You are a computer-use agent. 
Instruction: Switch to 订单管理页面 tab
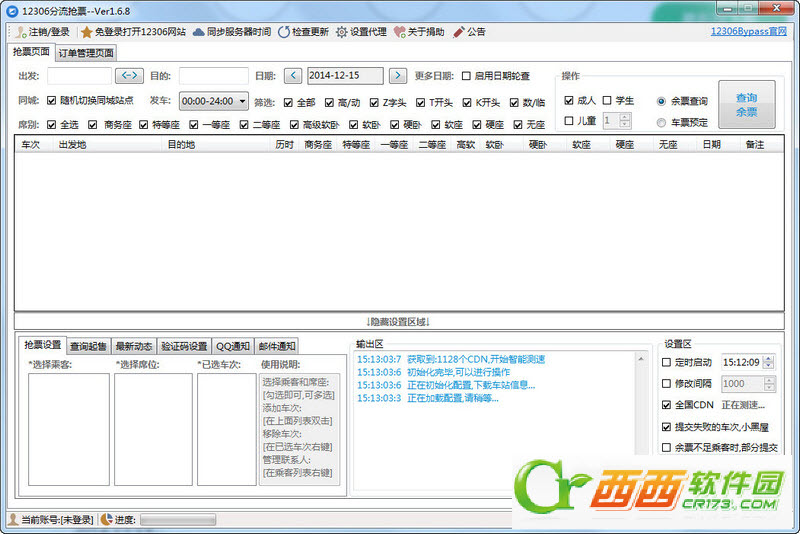point(86,53)
